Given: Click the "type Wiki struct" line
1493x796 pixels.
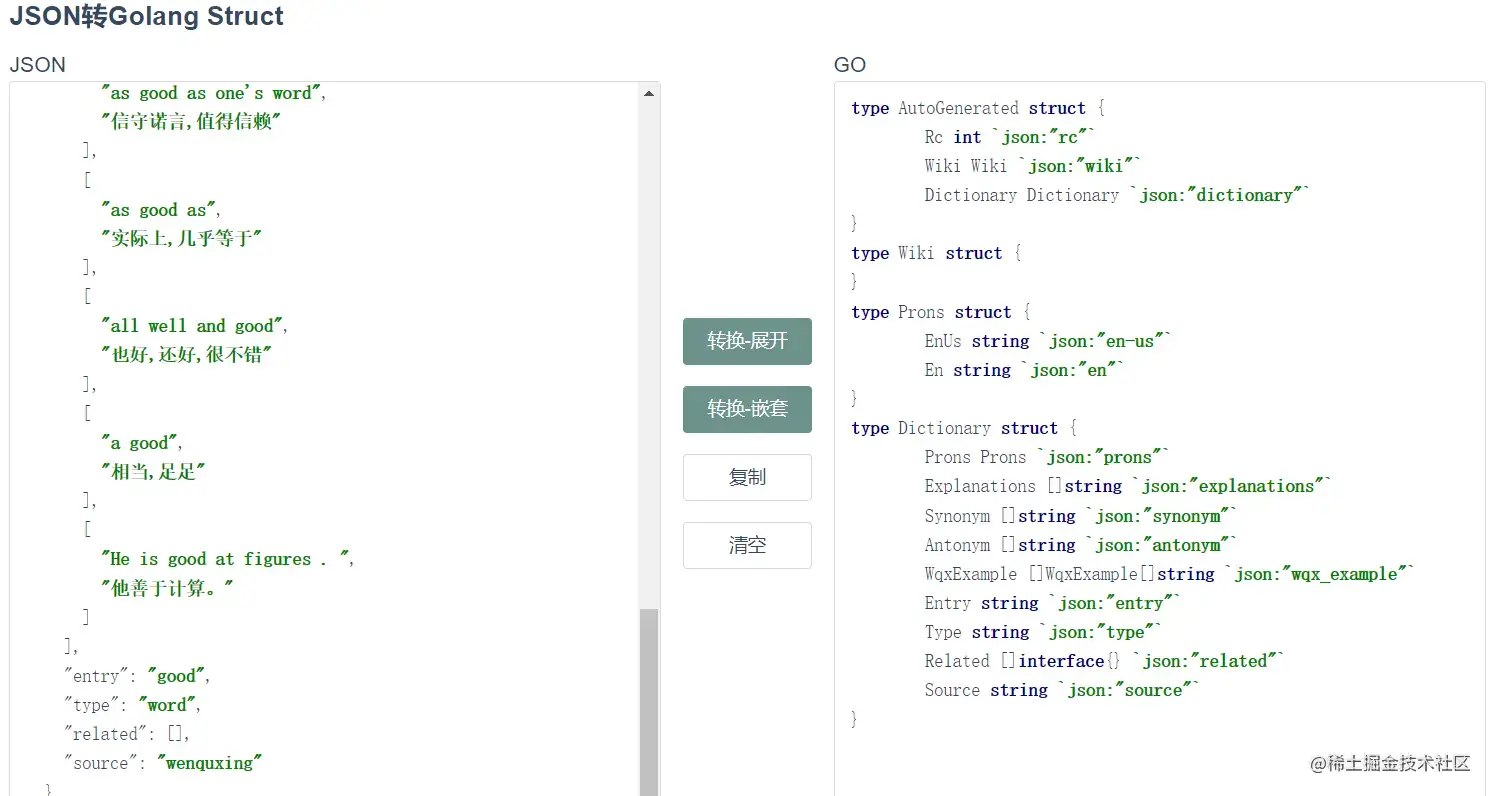Looking at the screenshot, I should (936, 253).
